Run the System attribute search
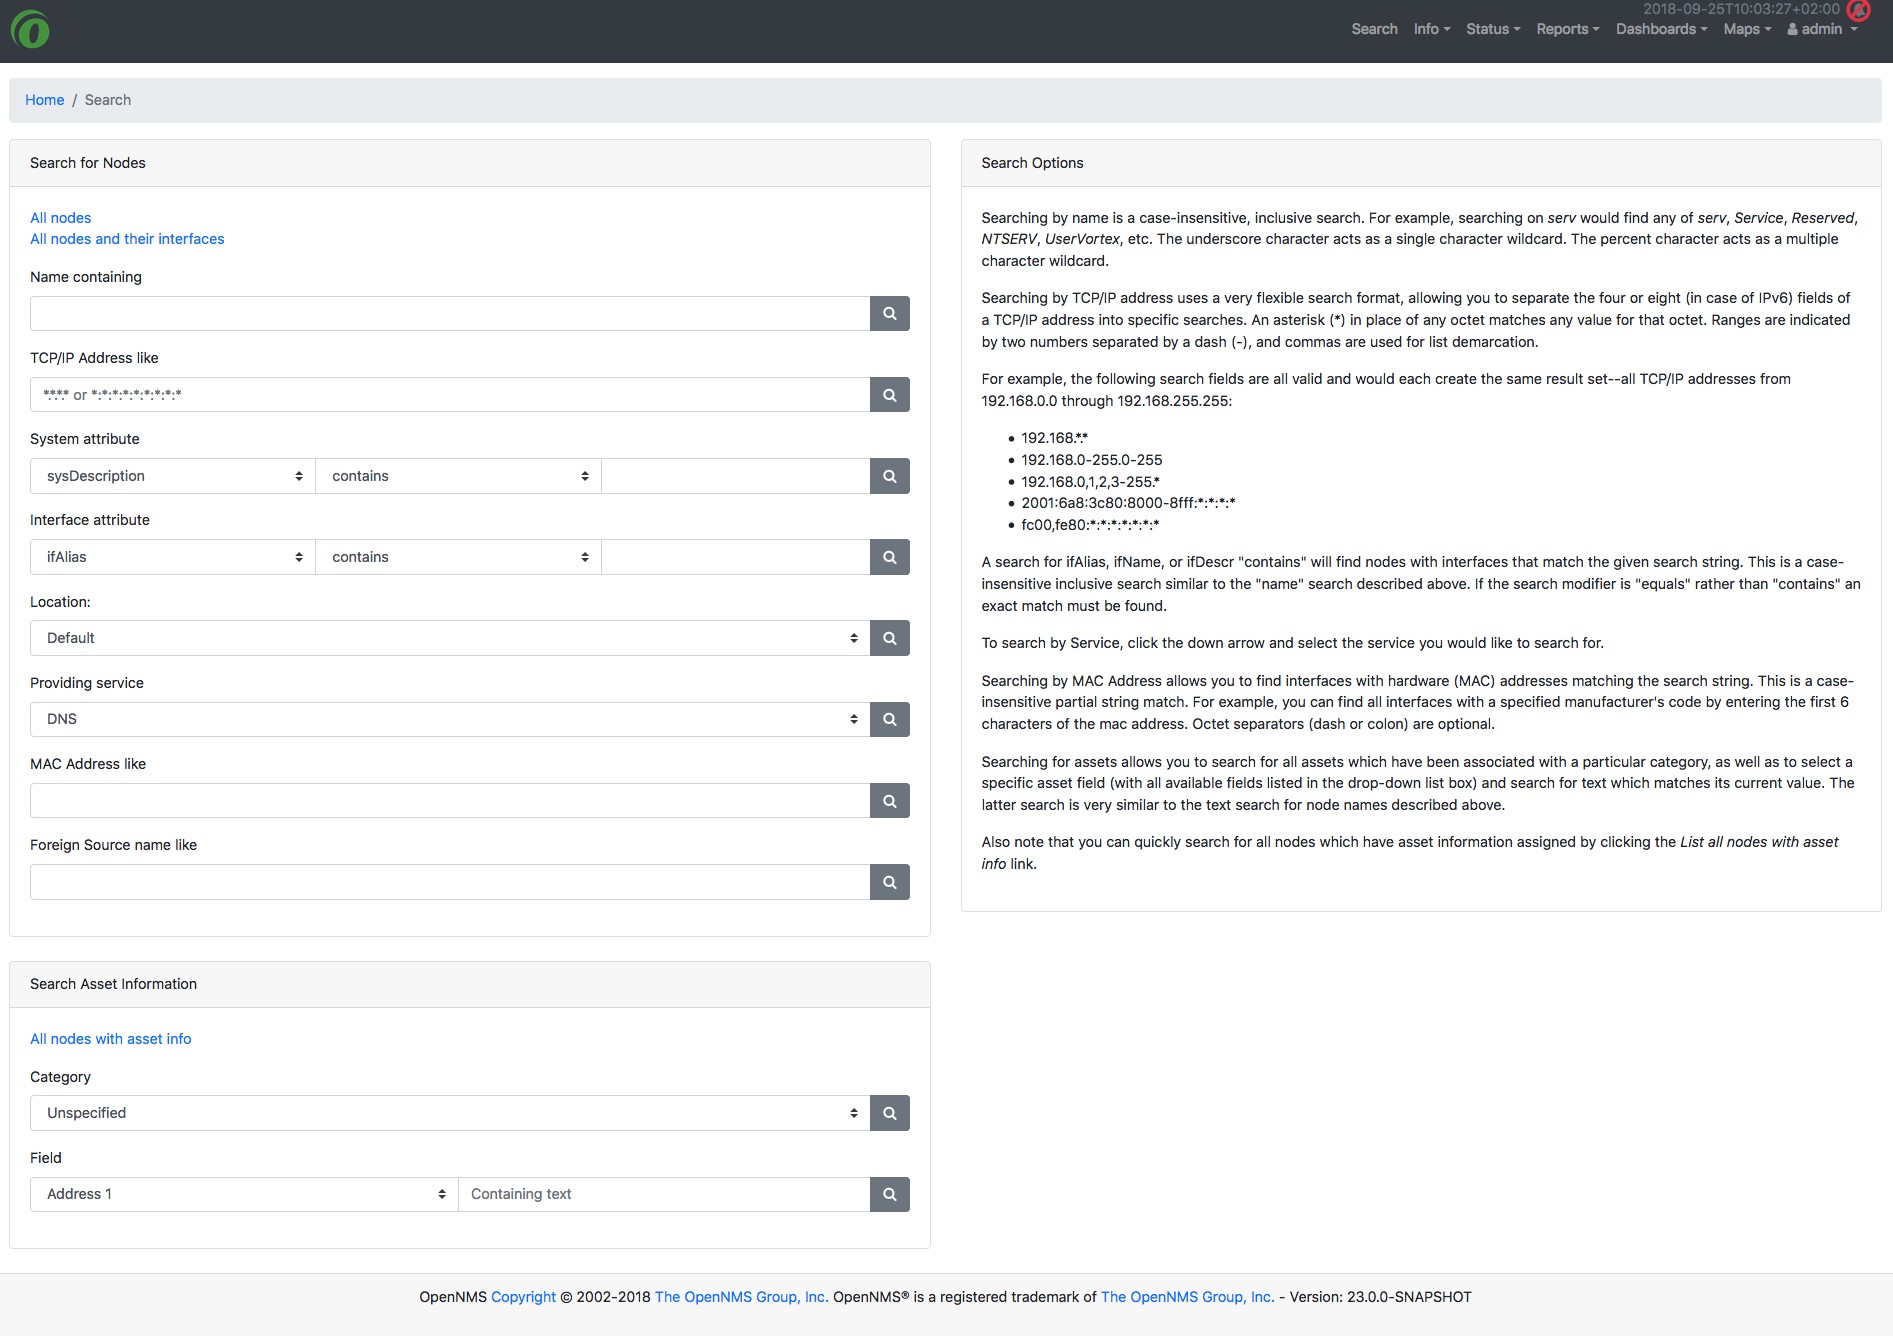The width and height of the screenshot is (1893, 1339). tap(889, 476)
